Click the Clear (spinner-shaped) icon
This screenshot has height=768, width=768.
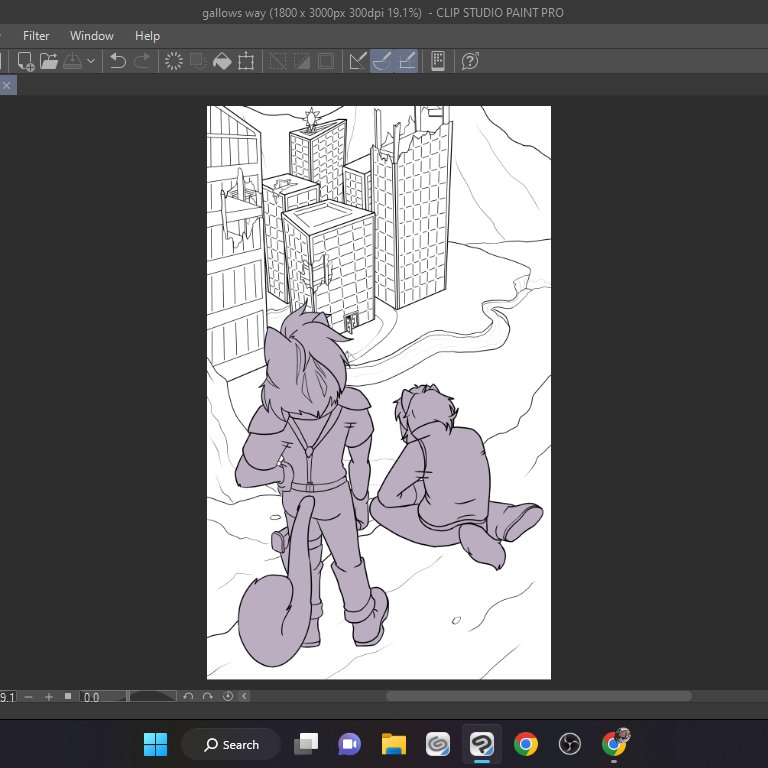coord(173,61)
